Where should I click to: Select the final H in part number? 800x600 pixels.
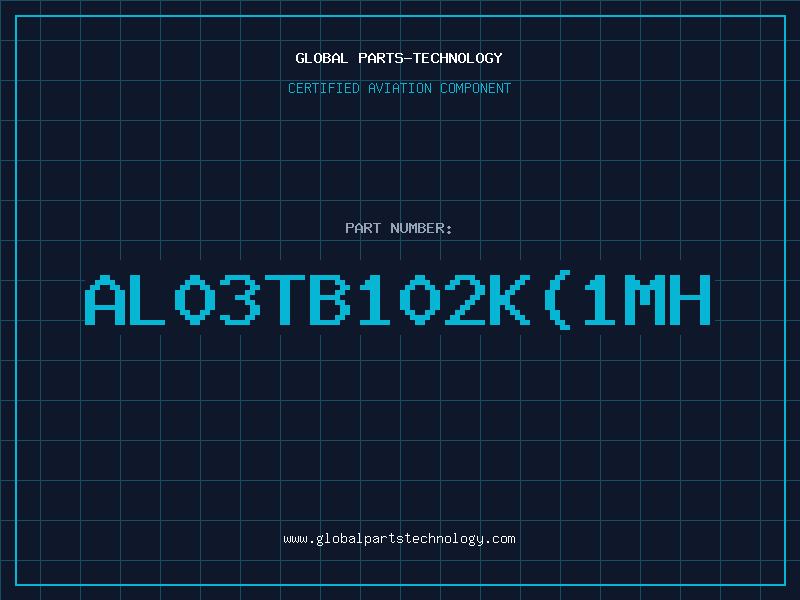690,299
